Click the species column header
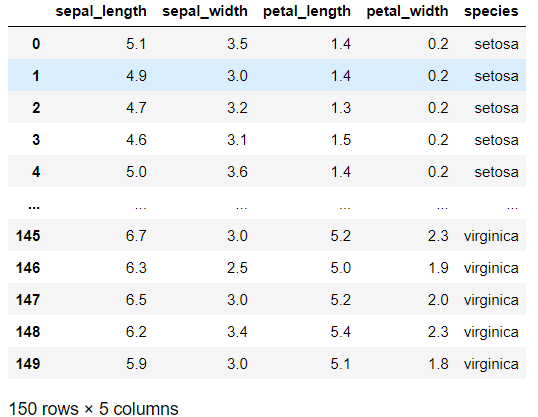The image size is (538, 417). click(x=491, y=12)
